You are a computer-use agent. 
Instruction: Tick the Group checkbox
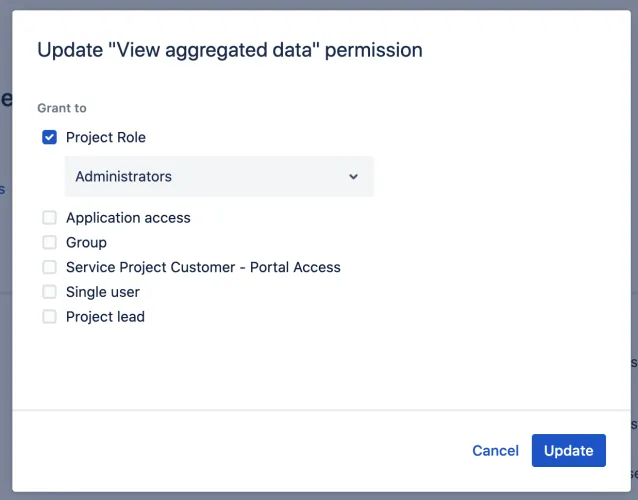(49, 242)
